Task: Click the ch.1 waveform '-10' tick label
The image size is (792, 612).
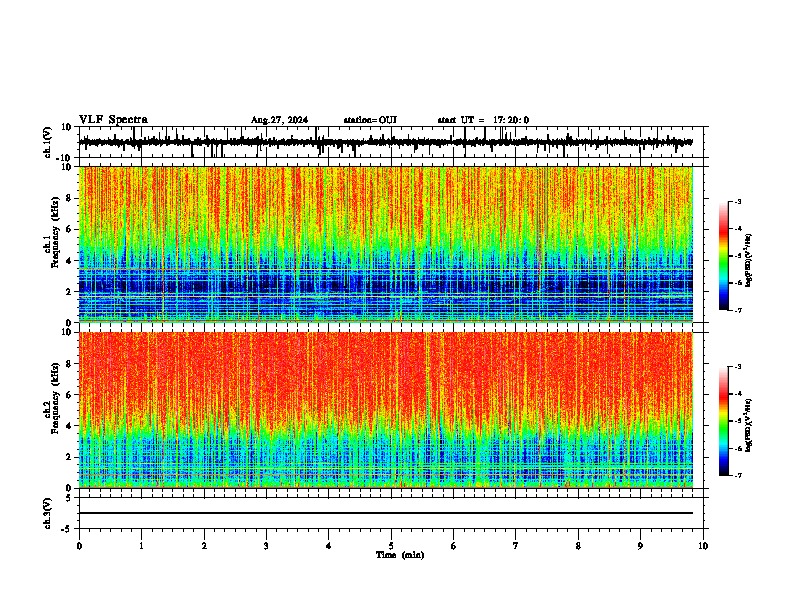Action: point(65,158)
